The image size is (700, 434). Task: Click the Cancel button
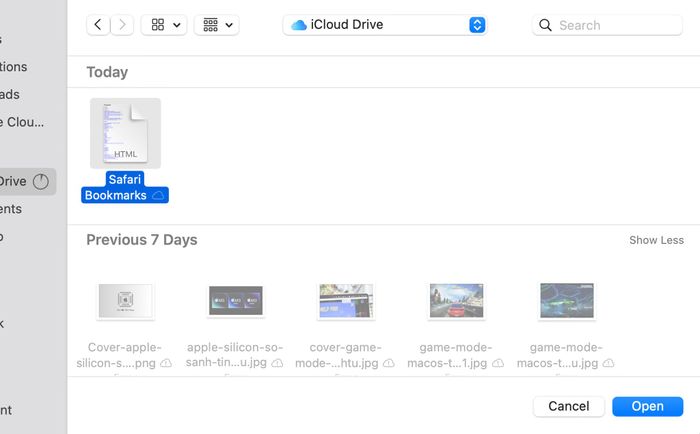click(569, 406)
